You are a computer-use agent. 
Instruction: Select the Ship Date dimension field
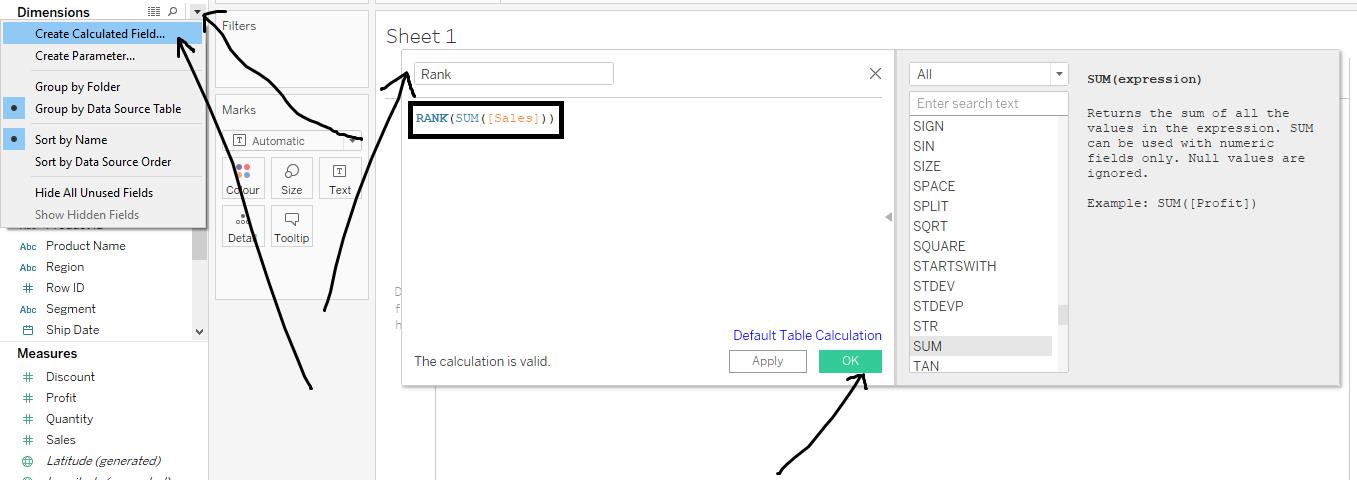point(73,330)
